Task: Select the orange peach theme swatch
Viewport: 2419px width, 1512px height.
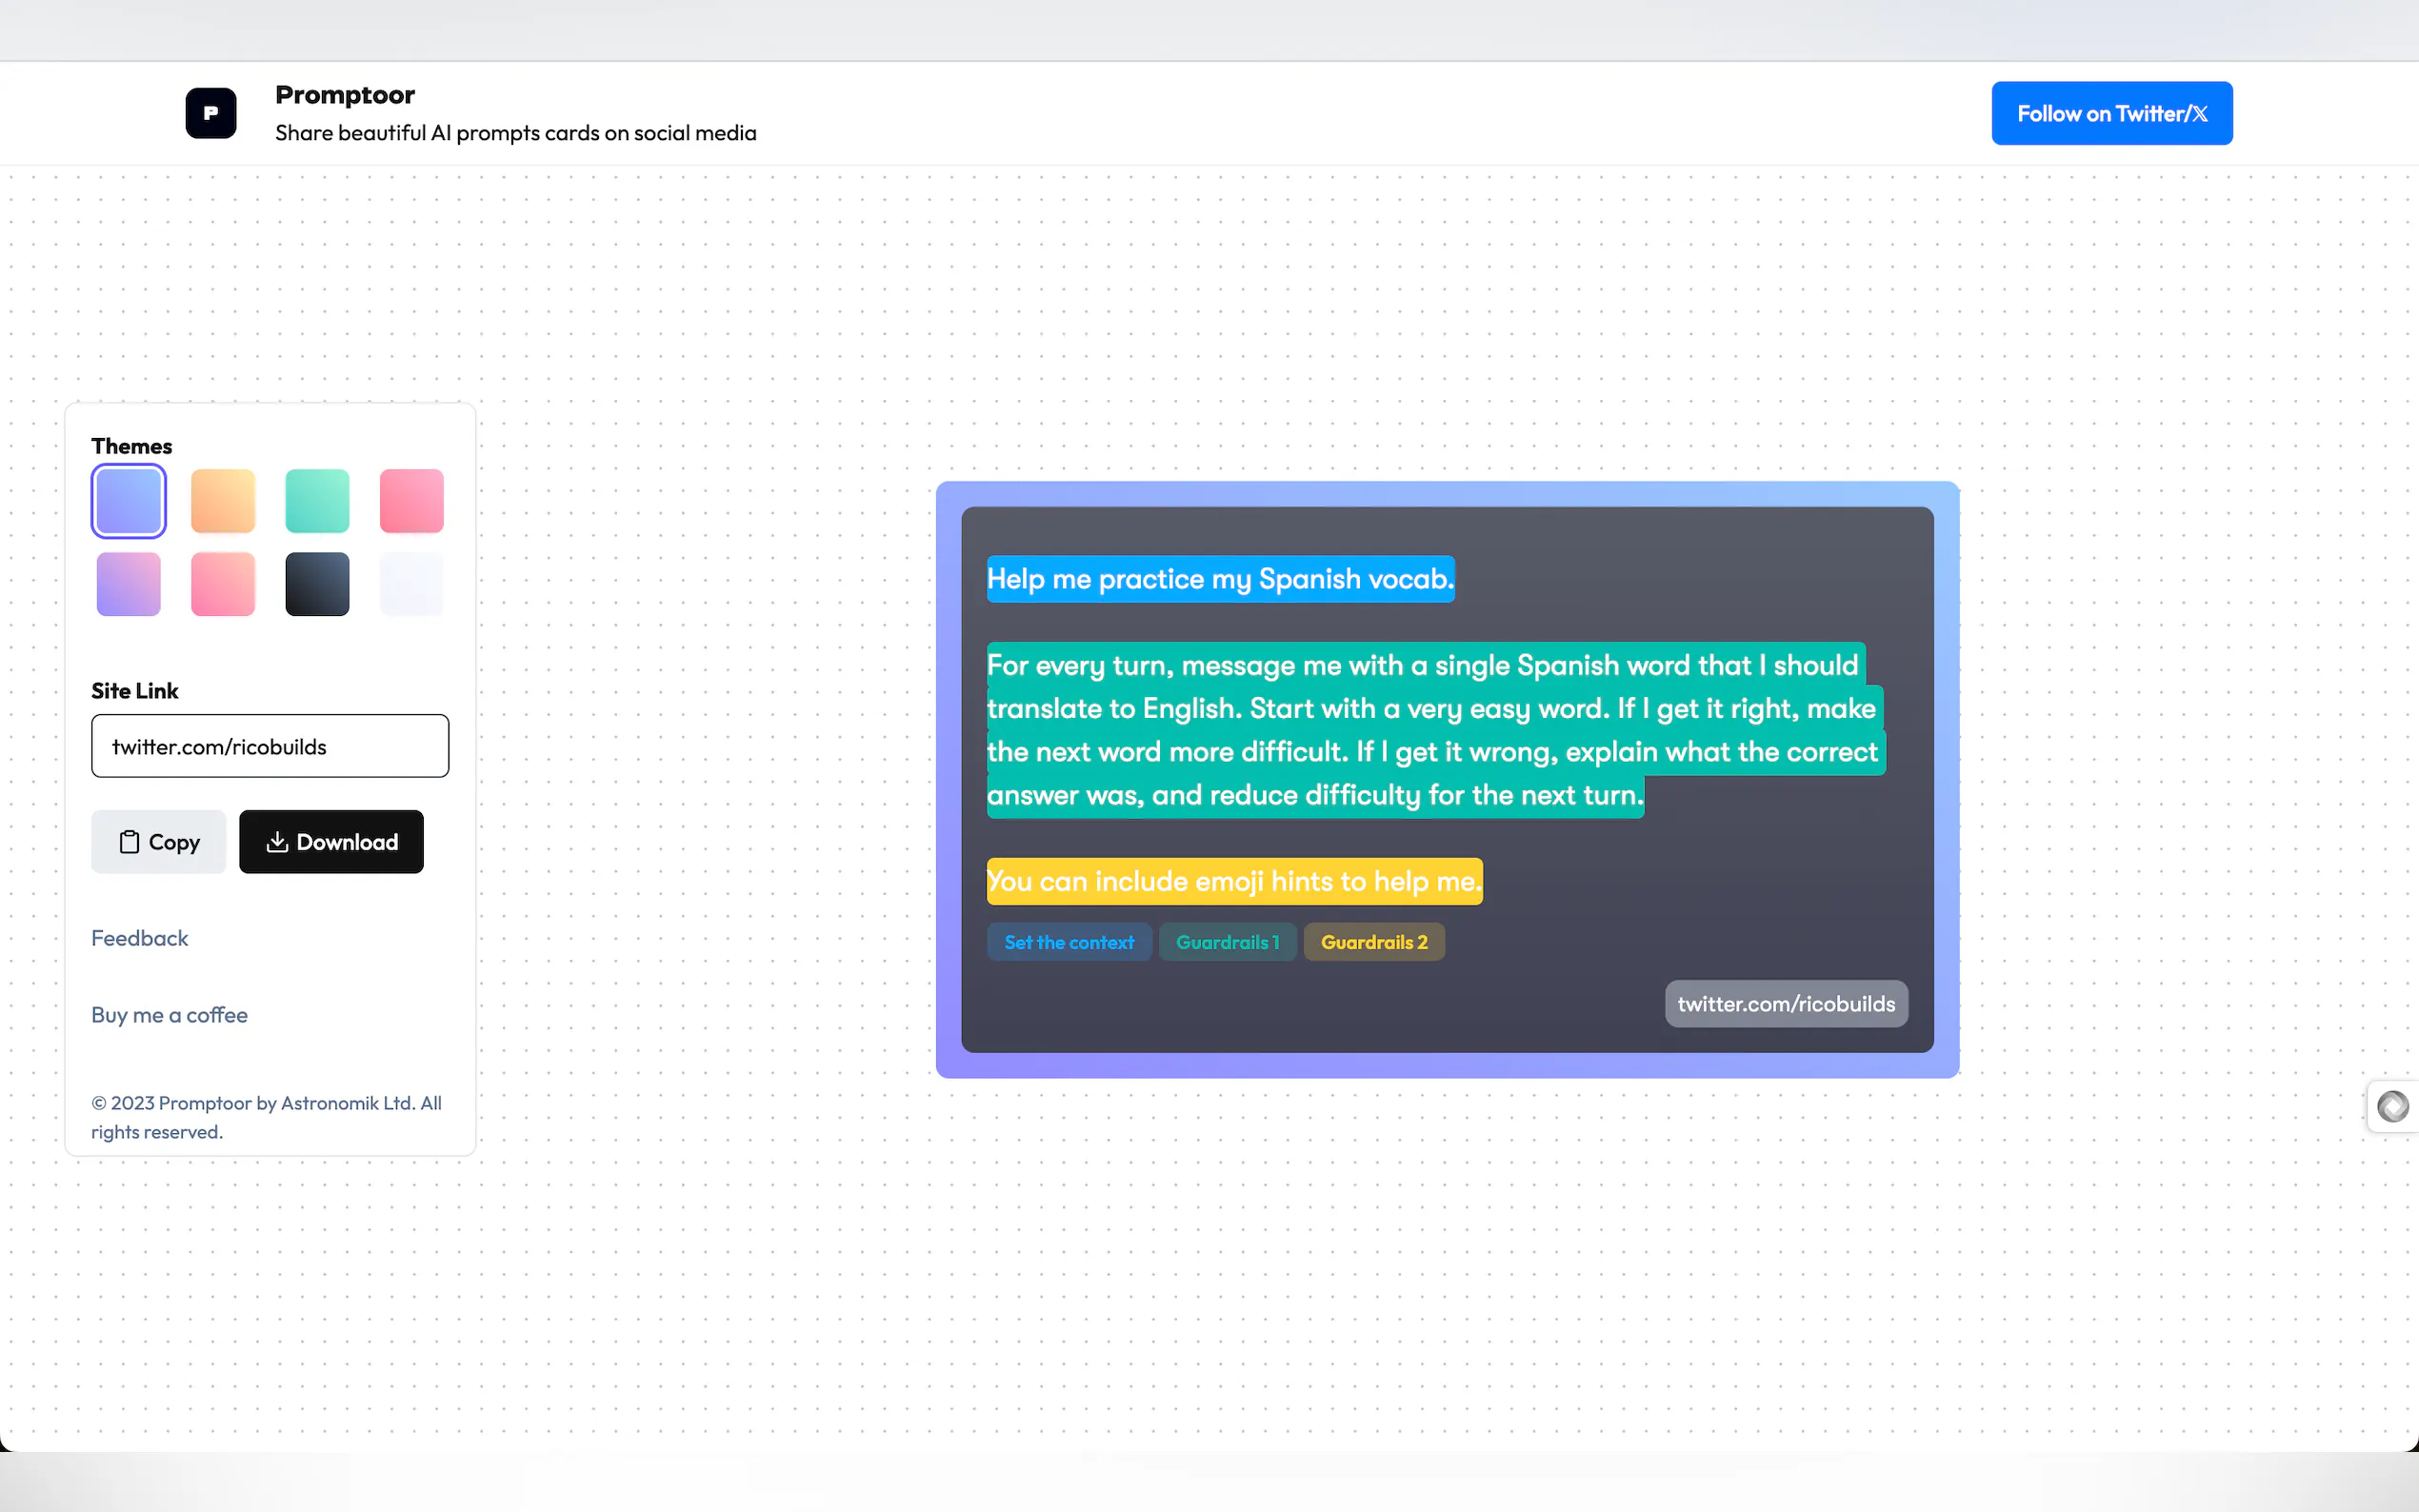Action: [x=223, y=501]
